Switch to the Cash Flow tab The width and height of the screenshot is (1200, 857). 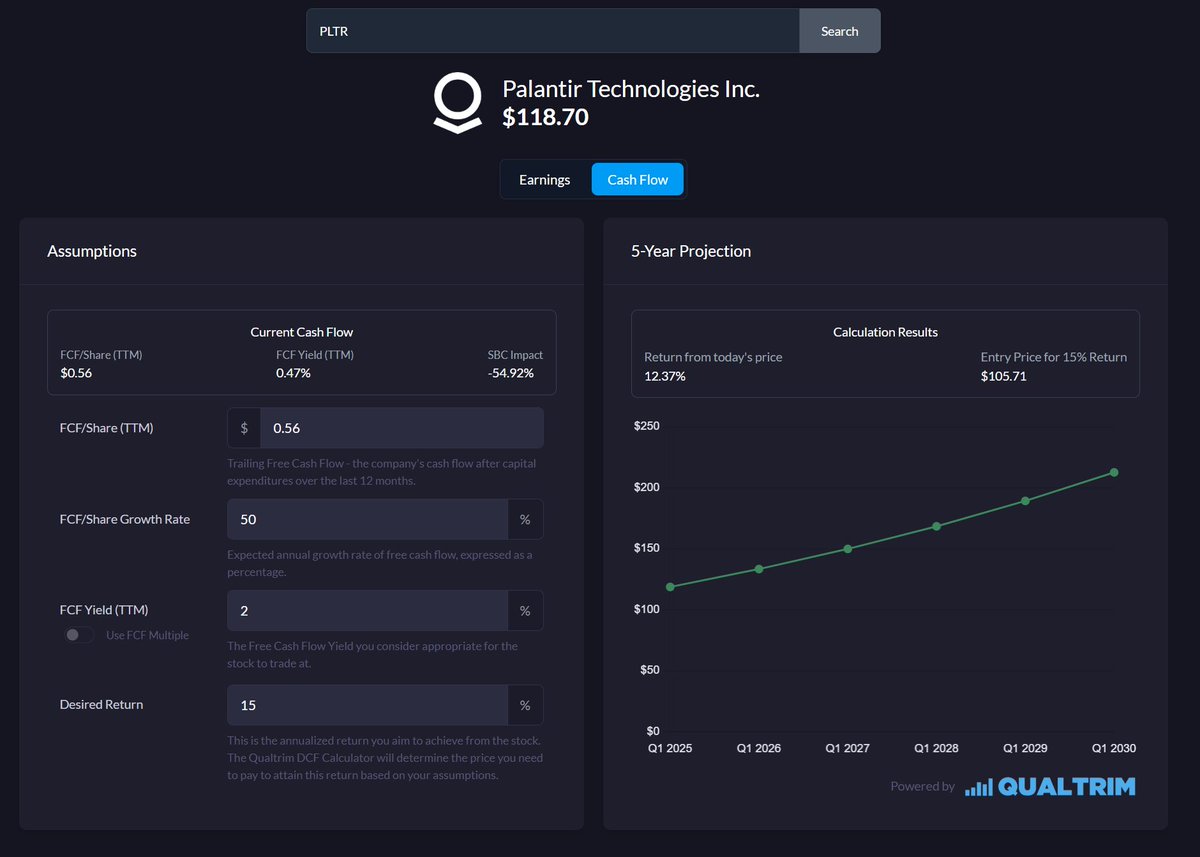(638, 180)
